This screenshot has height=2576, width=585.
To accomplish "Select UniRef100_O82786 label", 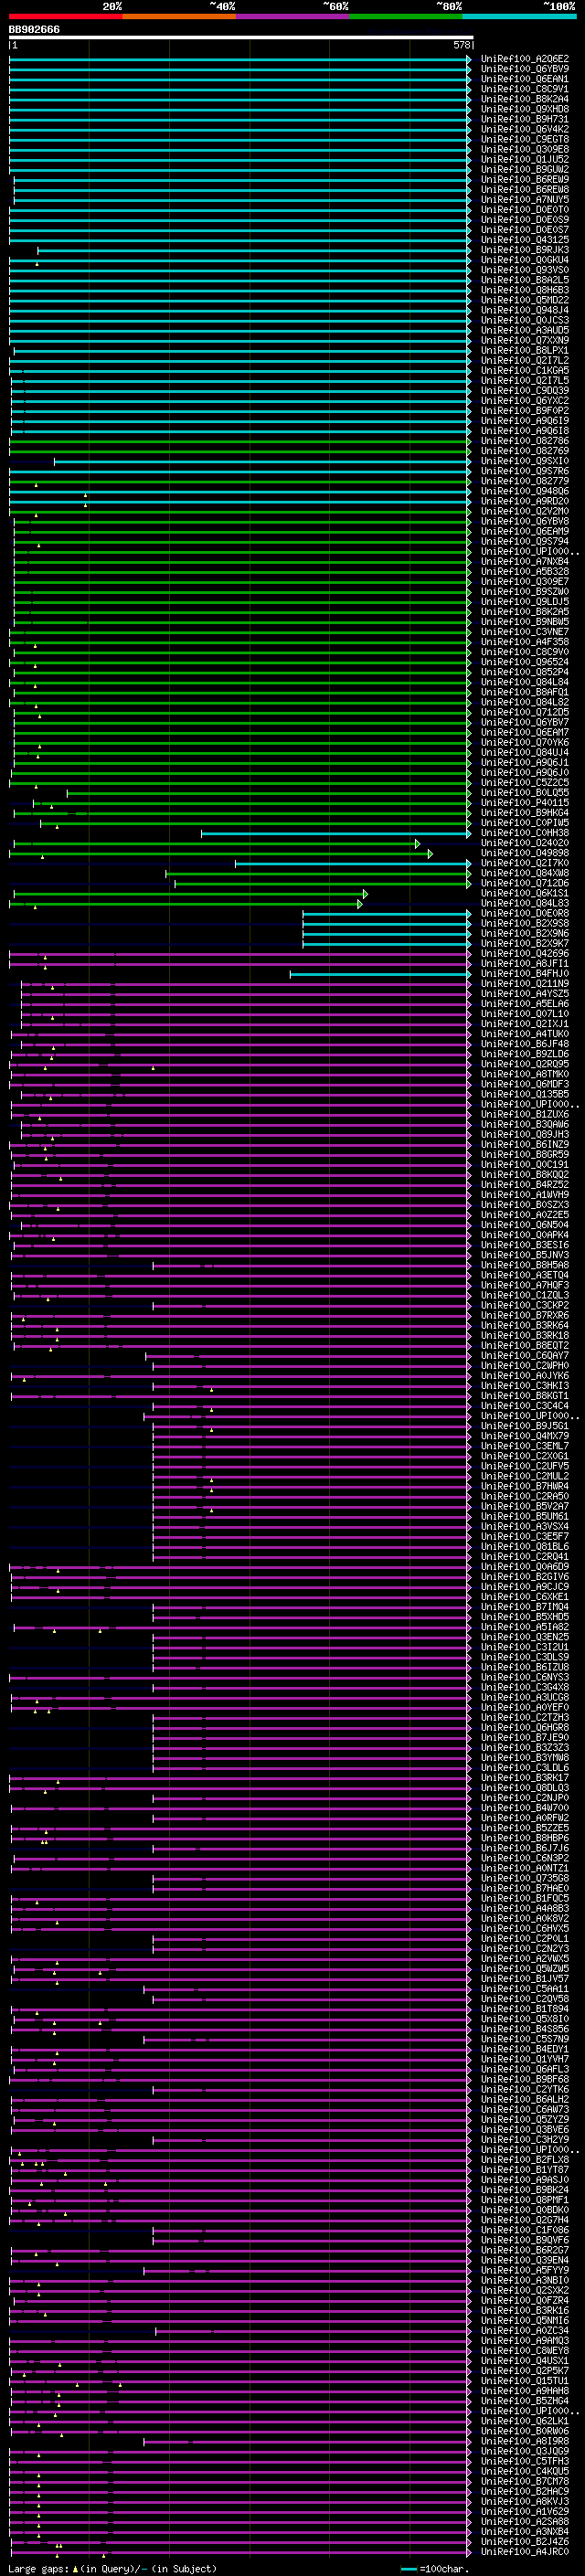I will [x=525, y=441].
